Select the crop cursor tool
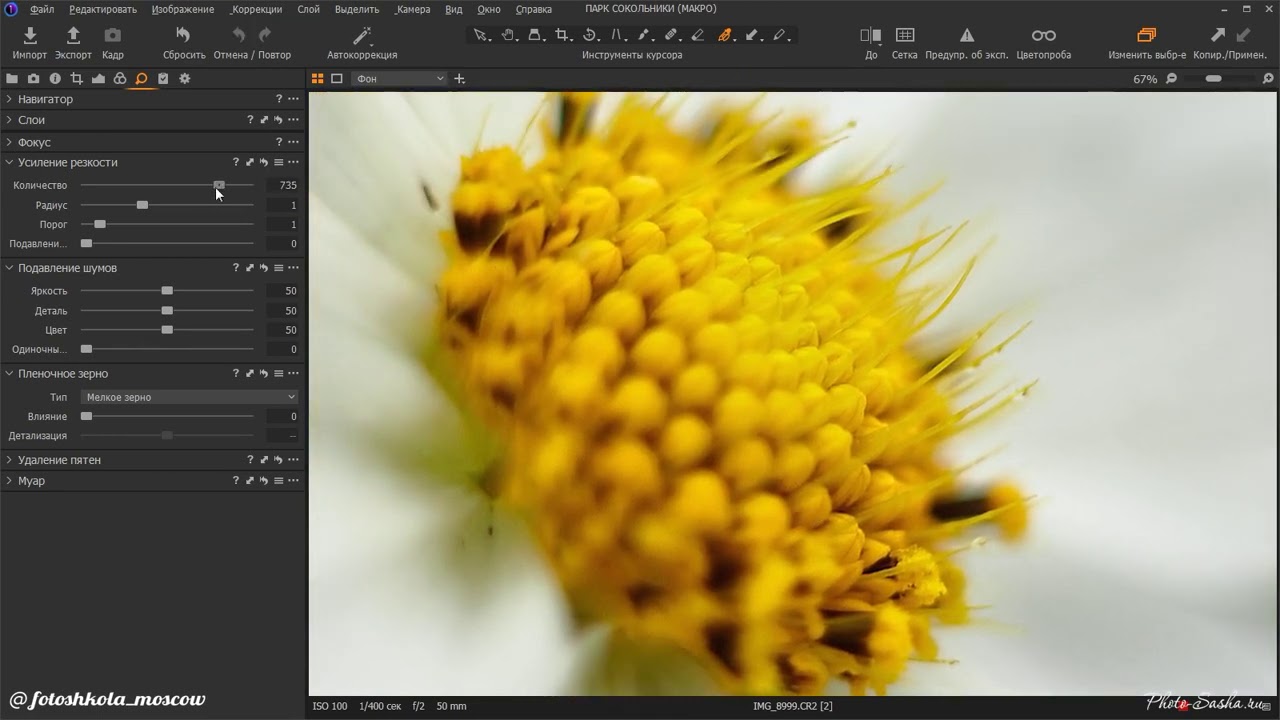Screen dimensions: 1280x720 click(x=562, y=35)
